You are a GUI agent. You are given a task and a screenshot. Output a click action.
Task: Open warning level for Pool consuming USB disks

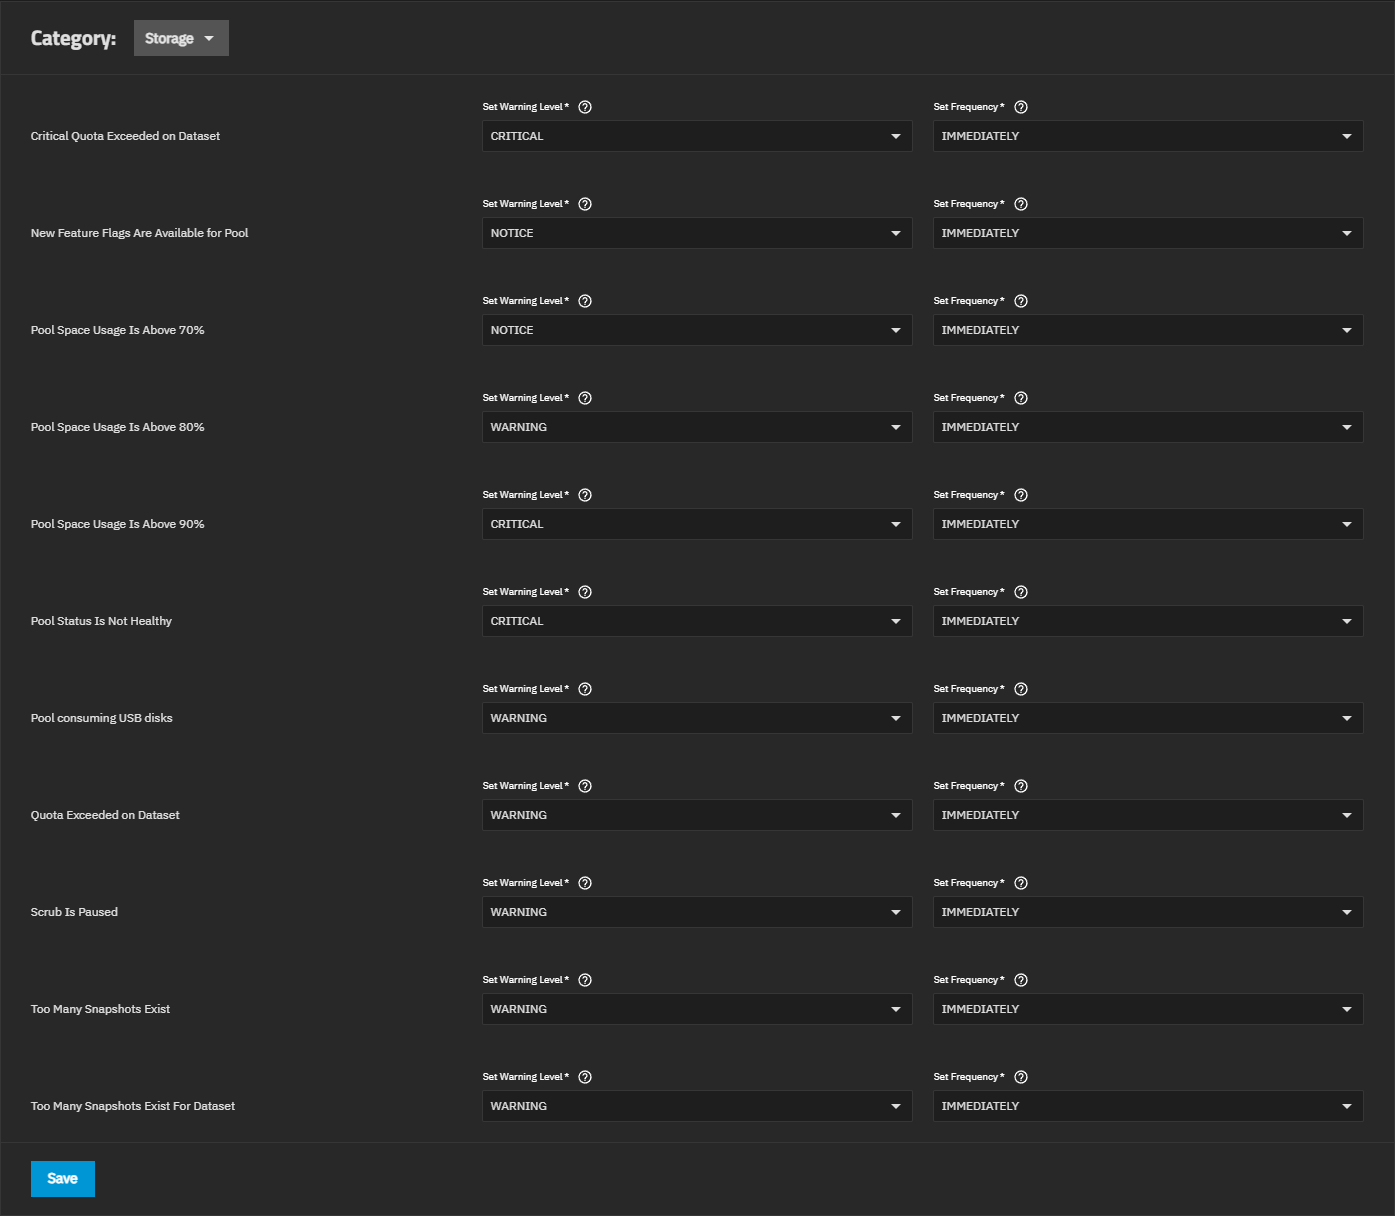[696, 718]
